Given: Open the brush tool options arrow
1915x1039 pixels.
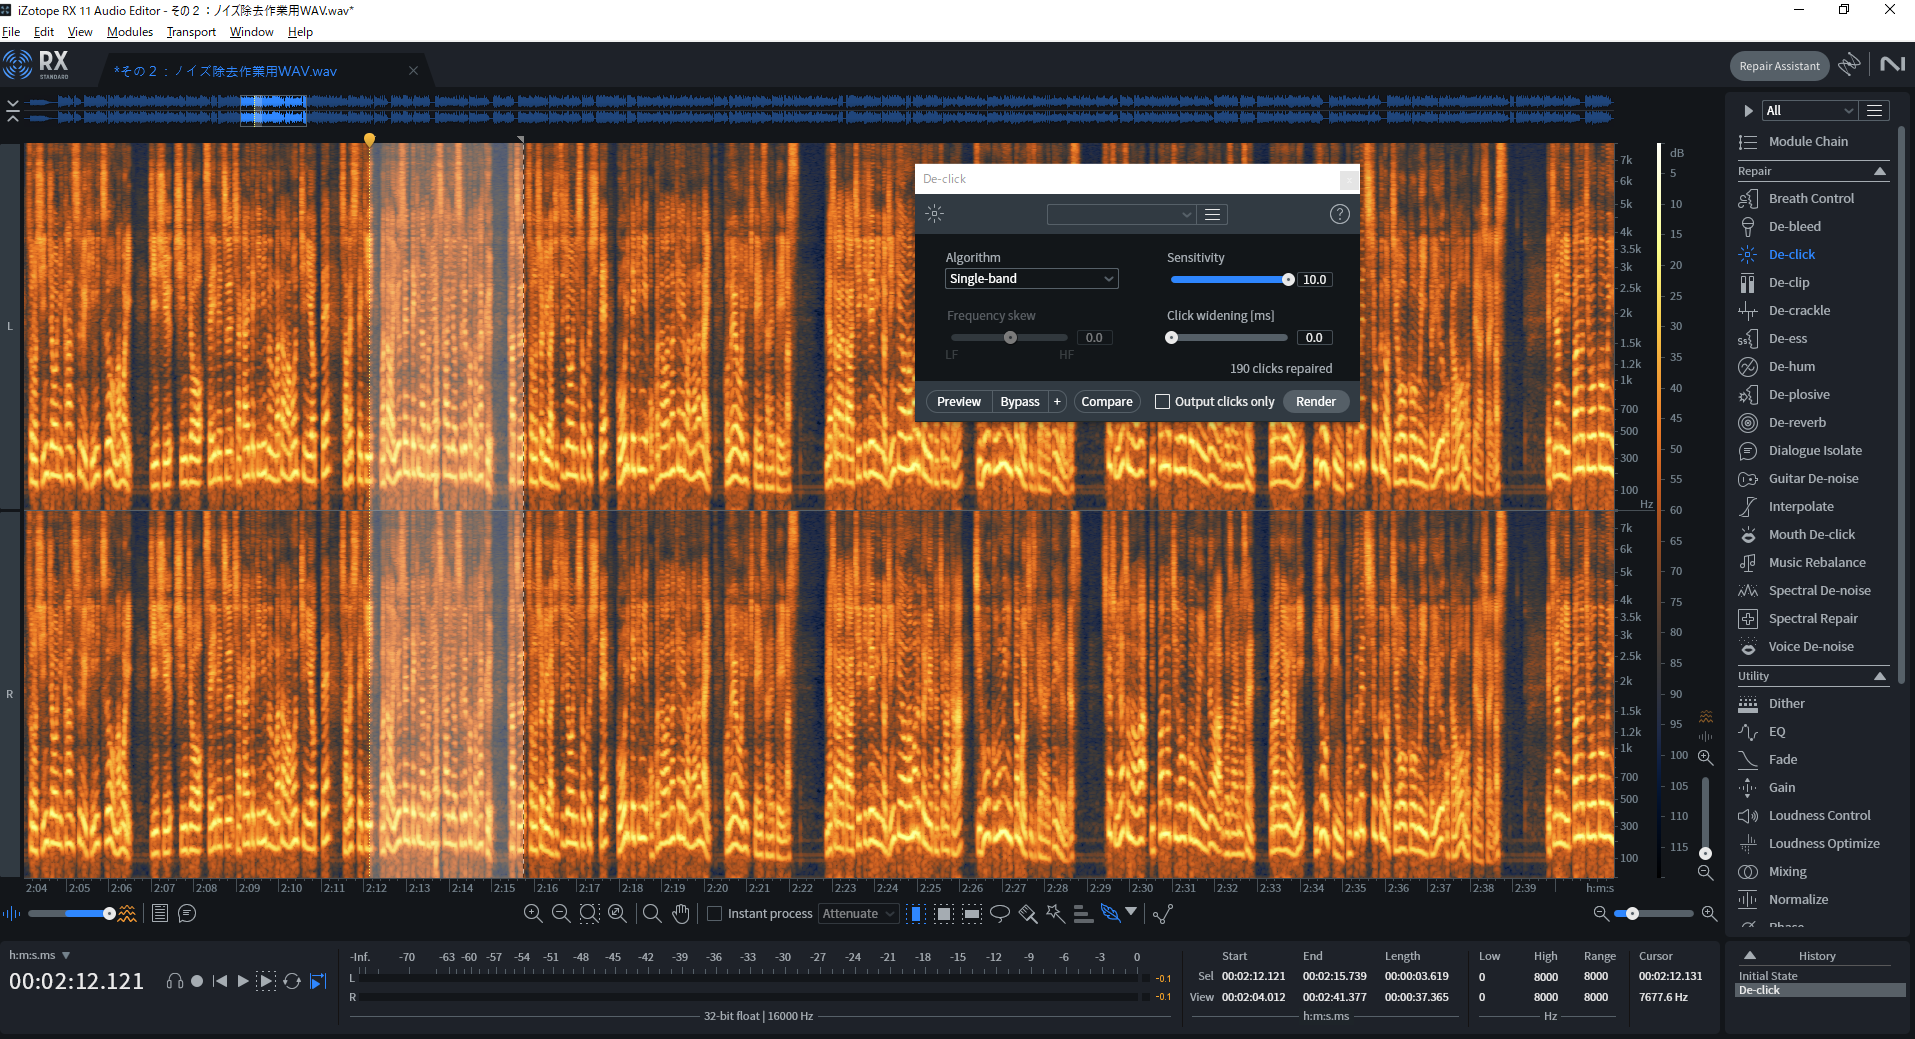Looking at the screenshot, I should (1131, 911).
